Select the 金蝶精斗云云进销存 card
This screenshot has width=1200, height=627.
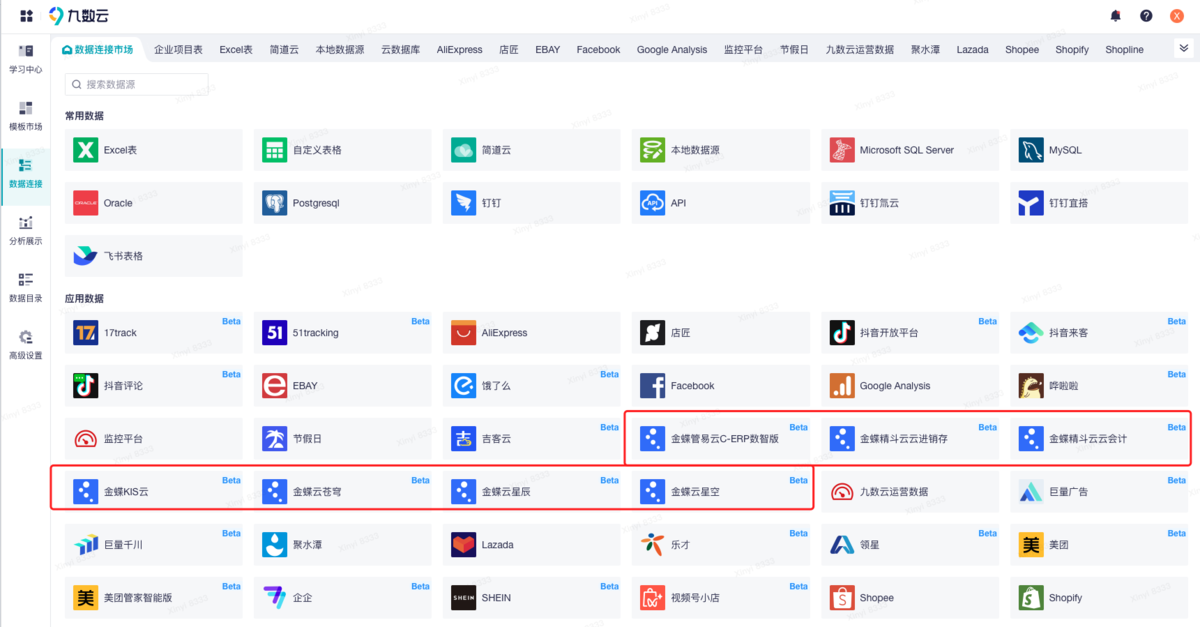[x=910, y=439]
